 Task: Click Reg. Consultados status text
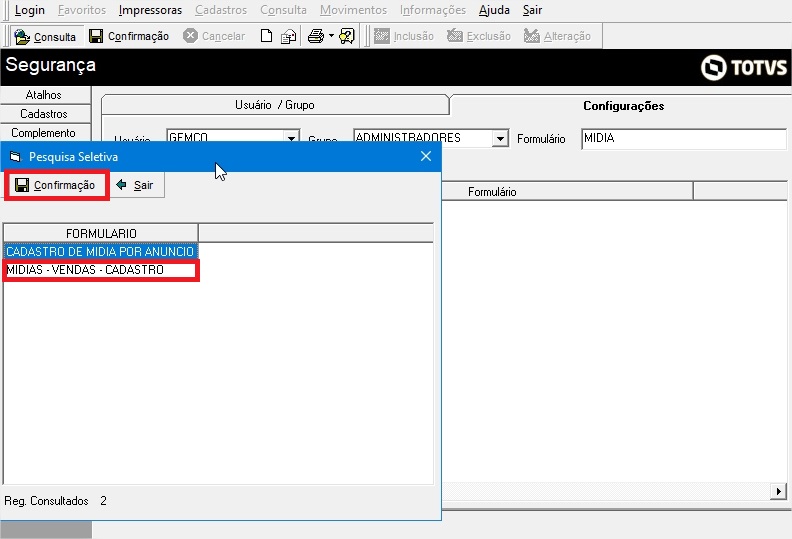(x=46, y=501)
